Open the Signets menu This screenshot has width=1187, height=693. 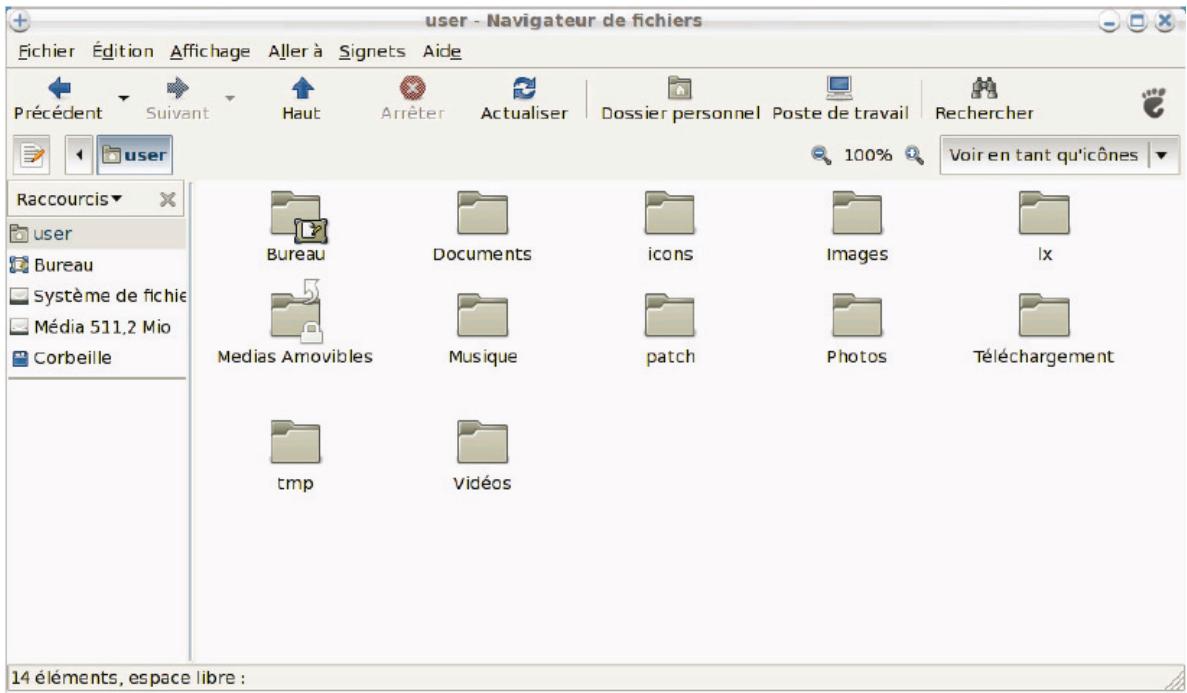[x=372, y=52]
